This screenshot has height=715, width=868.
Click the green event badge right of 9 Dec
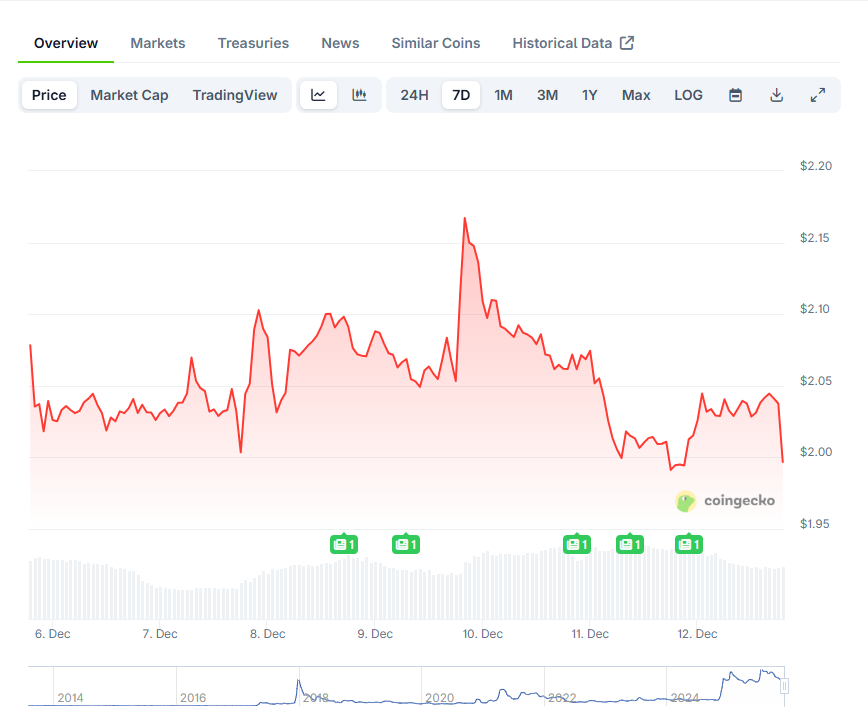[x=406, y=544]
